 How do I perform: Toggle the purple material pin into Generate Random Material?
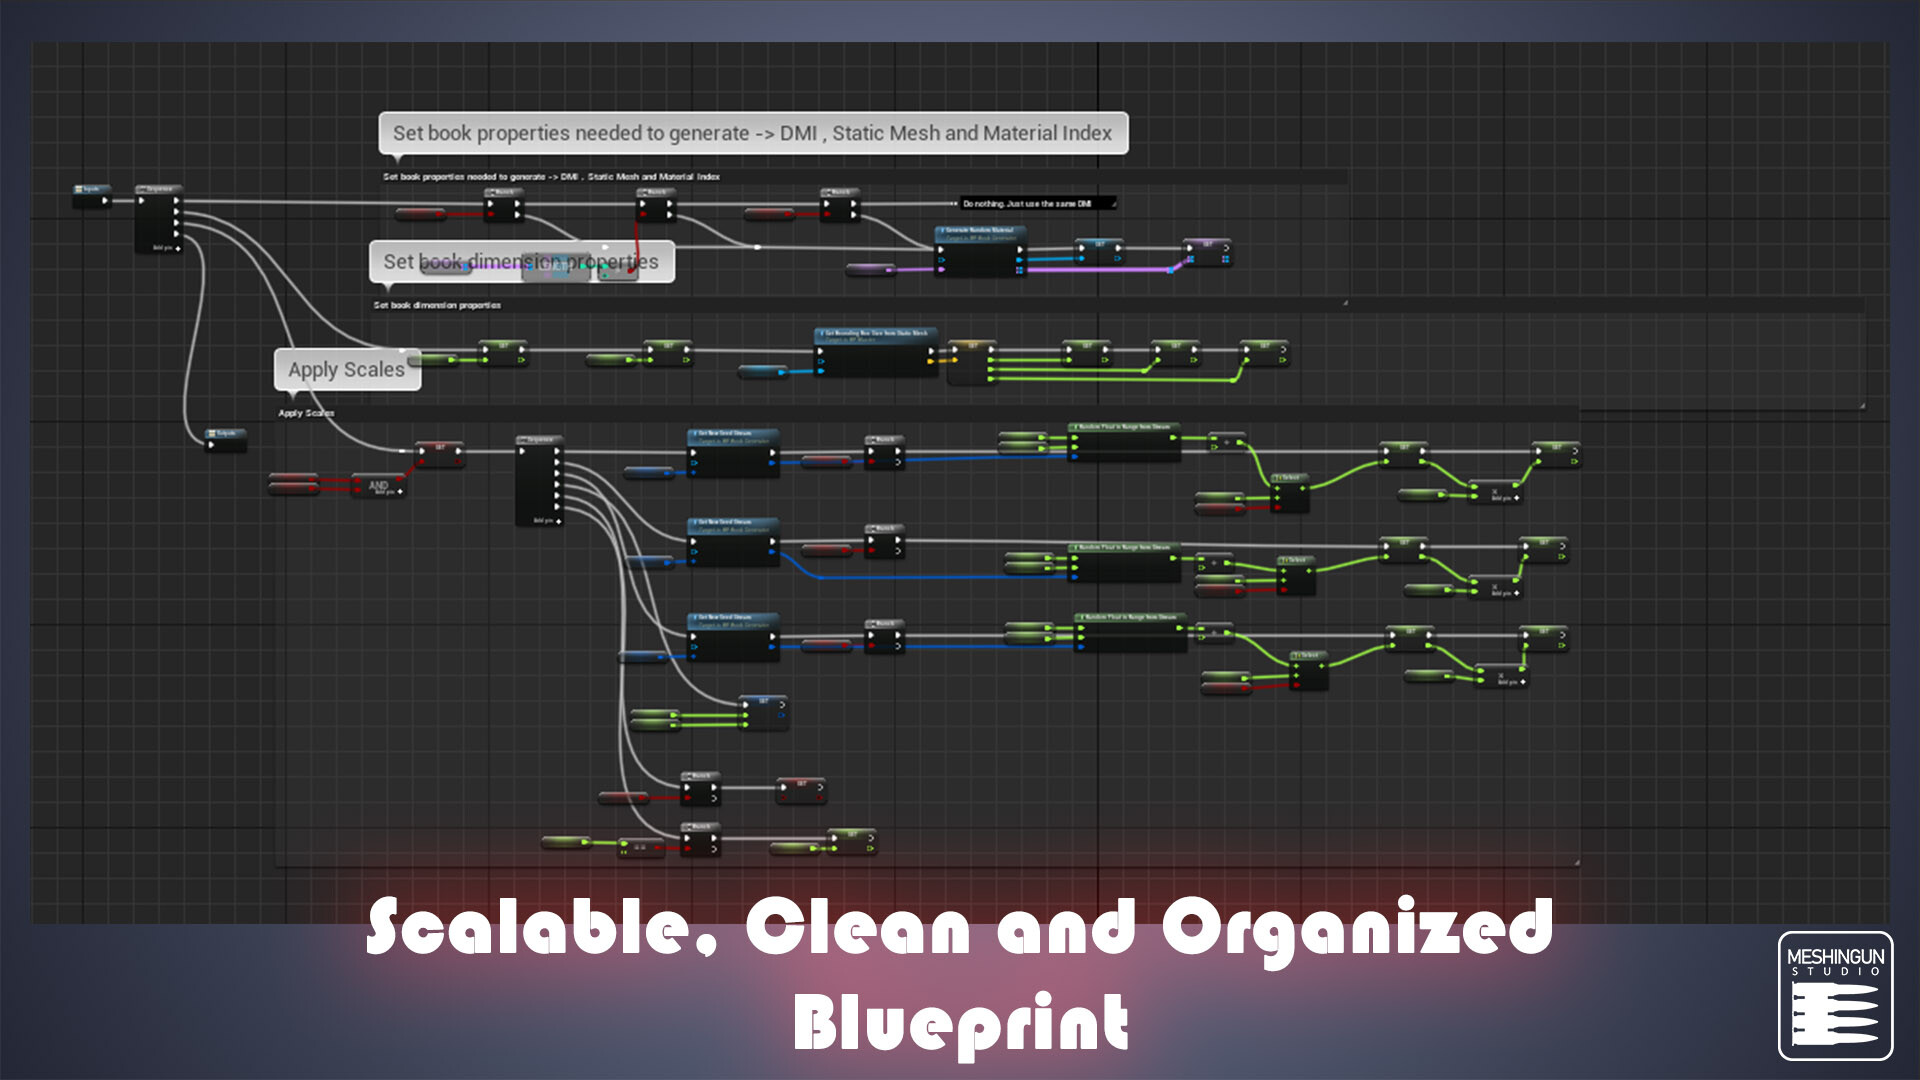[941, 269]
